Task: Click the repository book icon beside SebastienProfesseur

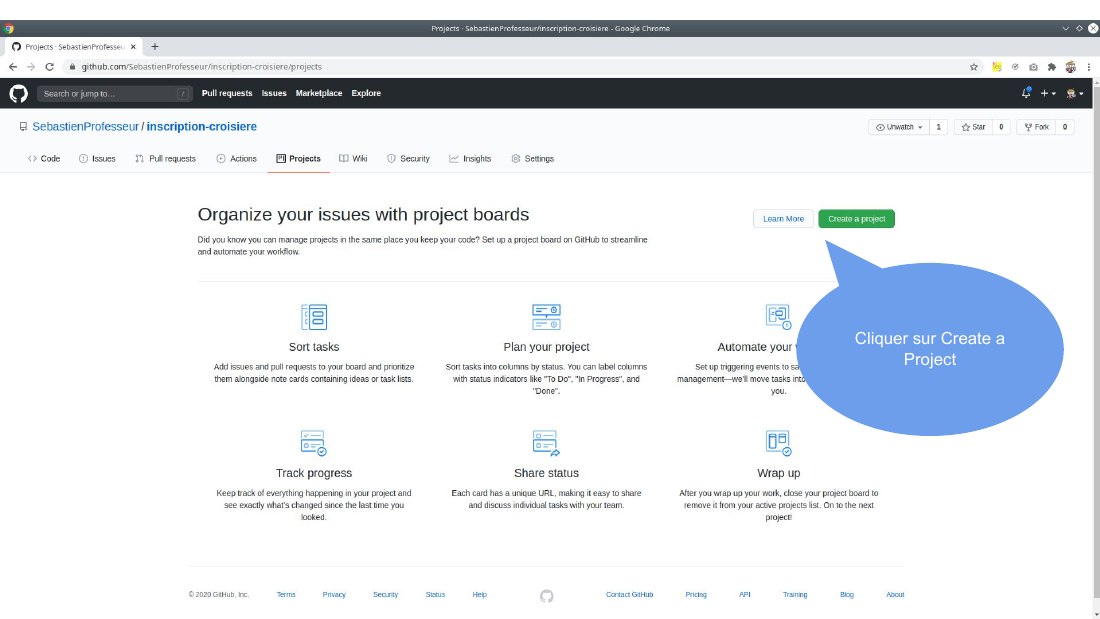Action: pos(23,127)
